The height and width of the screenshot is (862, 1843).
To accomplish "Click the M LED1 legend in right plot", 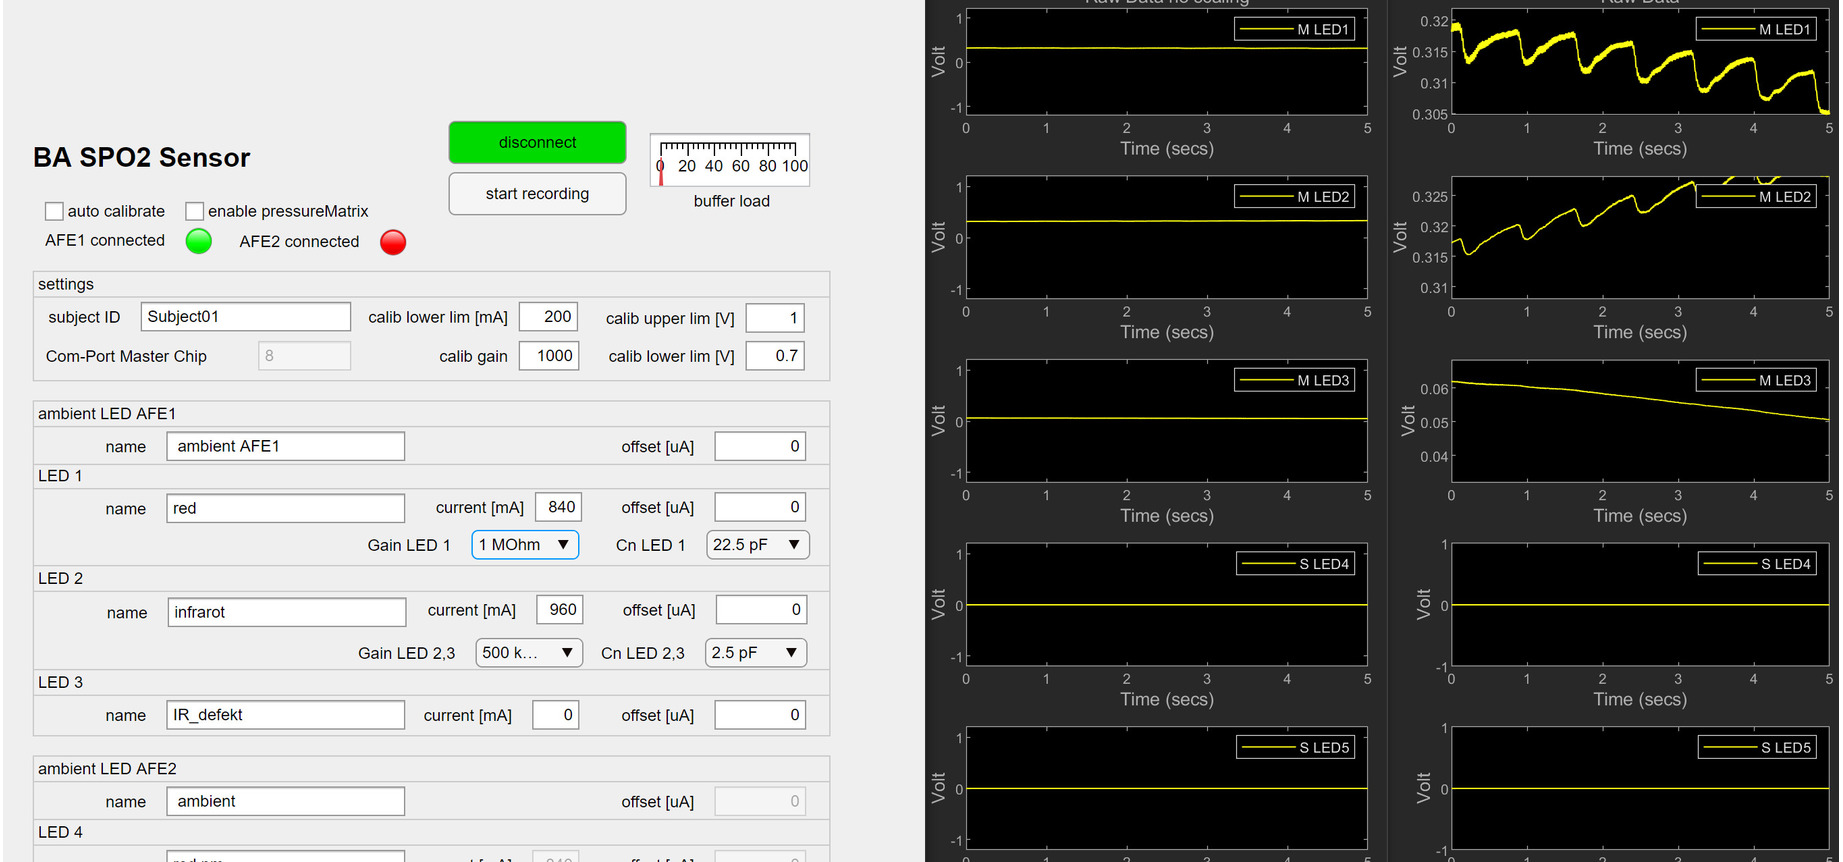I will tap(1756, 30).
